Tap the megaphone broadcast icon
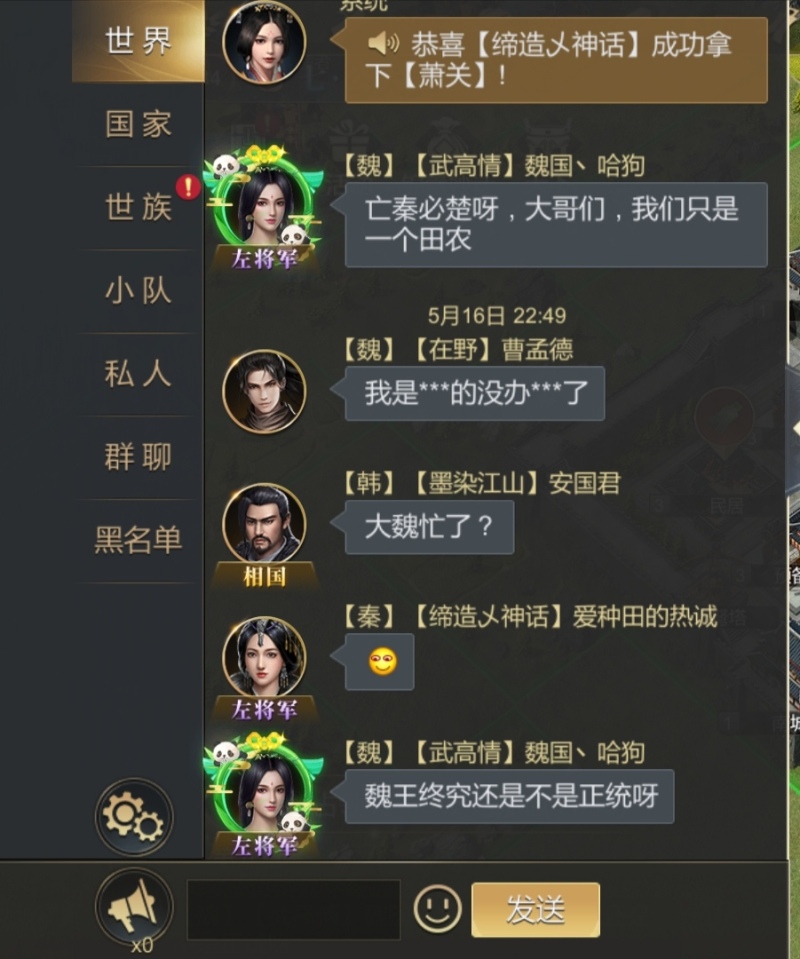Image resolution: width=800 pixels, height=959 pixels. (134, 906)
